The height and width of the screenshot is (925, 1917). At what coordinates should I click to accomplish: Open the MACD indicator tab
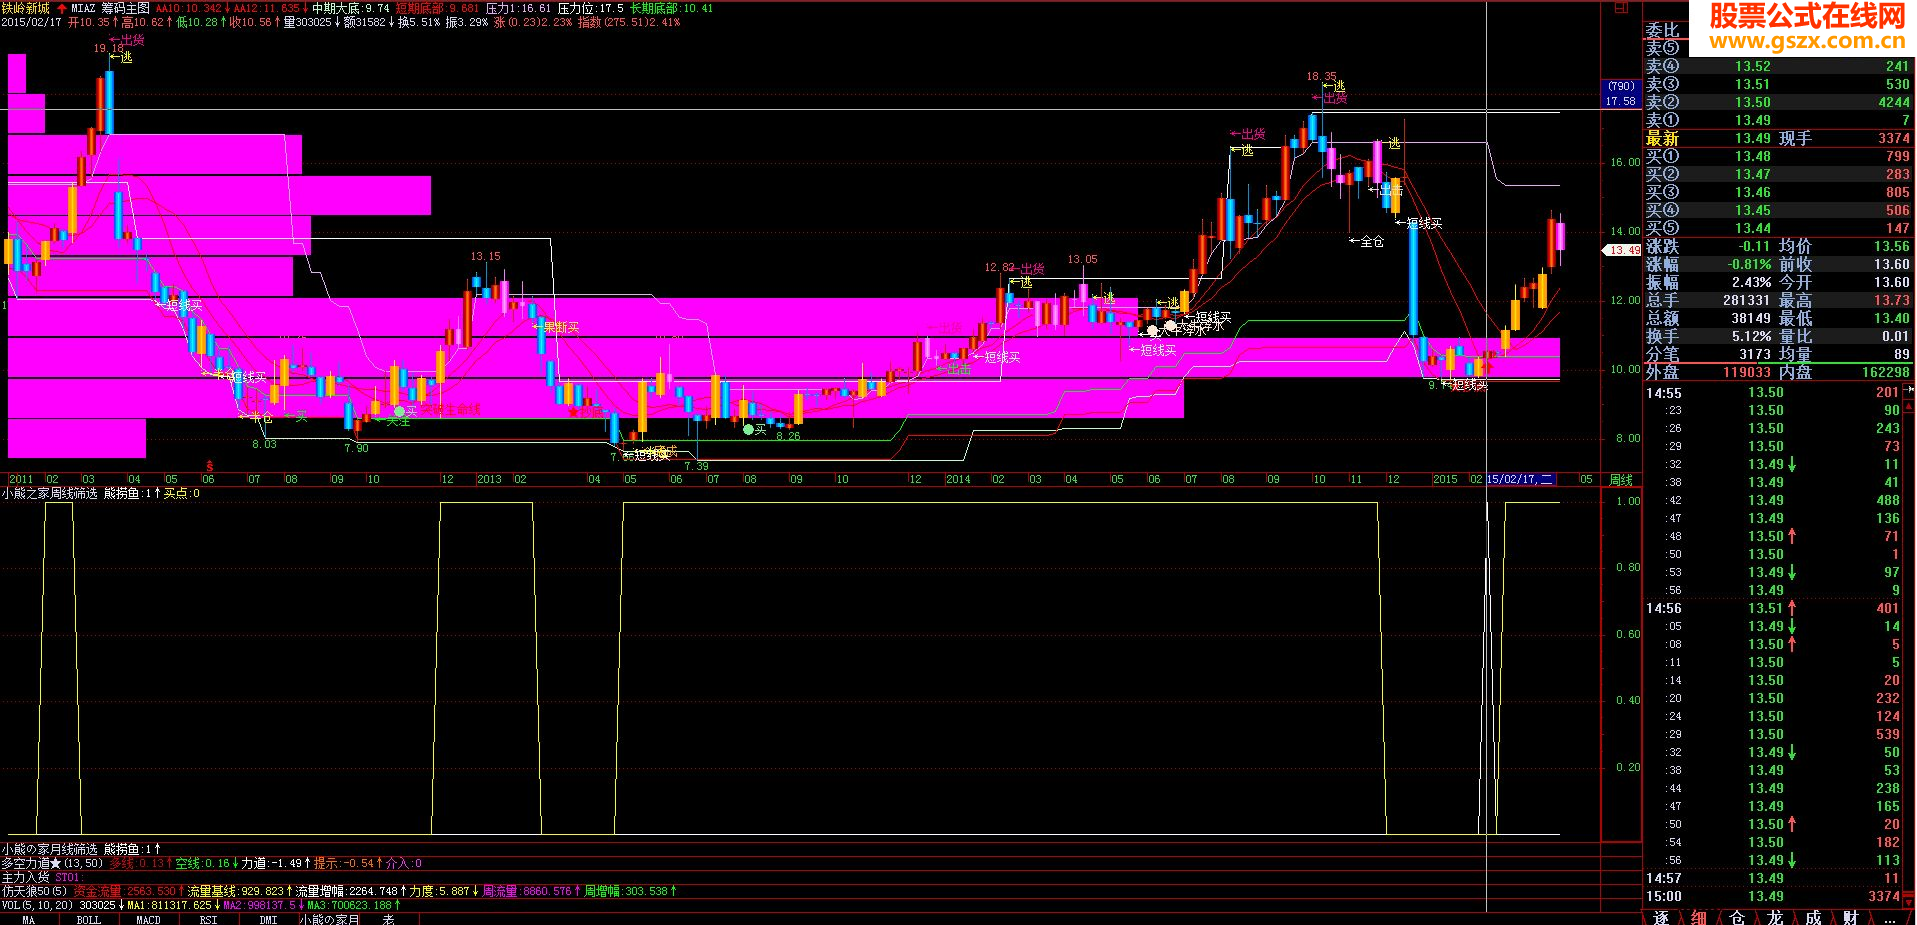(x=148, y=919)
